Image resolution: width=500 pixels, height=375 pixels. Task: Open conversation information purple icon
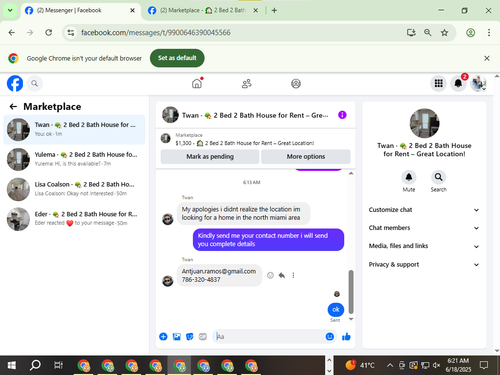click(x=342, y=115)
